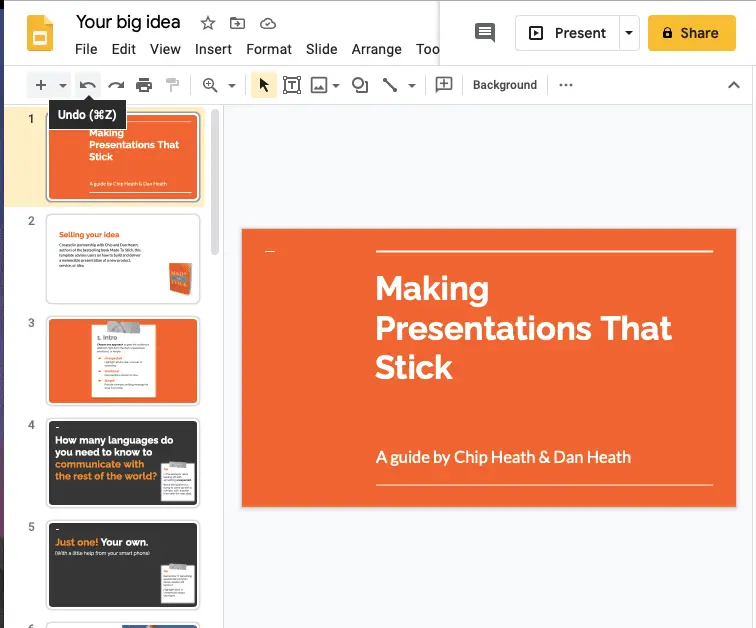
Task: Open the Arrange menu
Action: [x=377, y=49]
